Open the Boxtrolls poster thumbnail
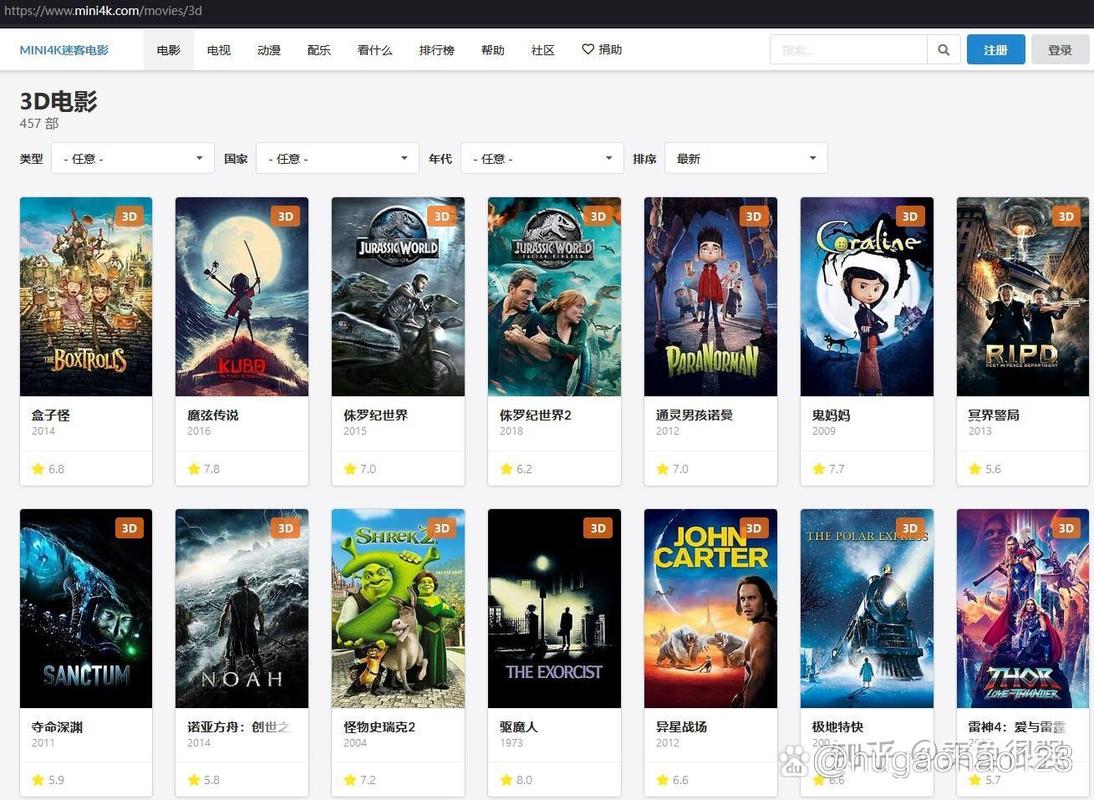 86,296
